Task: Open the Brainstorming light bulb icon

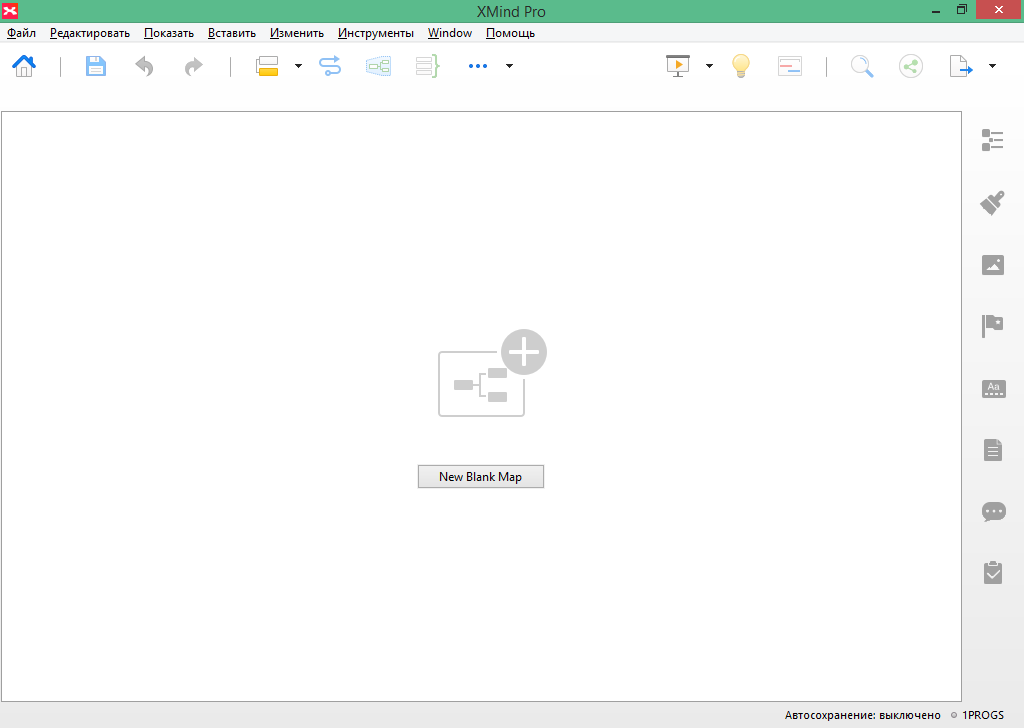Action: 740,66
